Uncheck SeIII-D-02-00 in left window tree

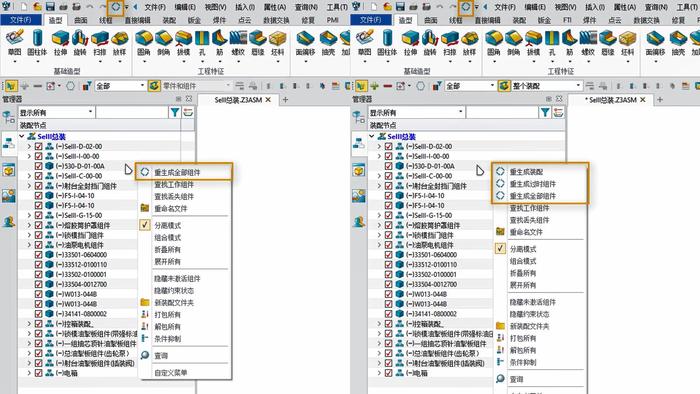pyautogui.click(x=38, y=146)
